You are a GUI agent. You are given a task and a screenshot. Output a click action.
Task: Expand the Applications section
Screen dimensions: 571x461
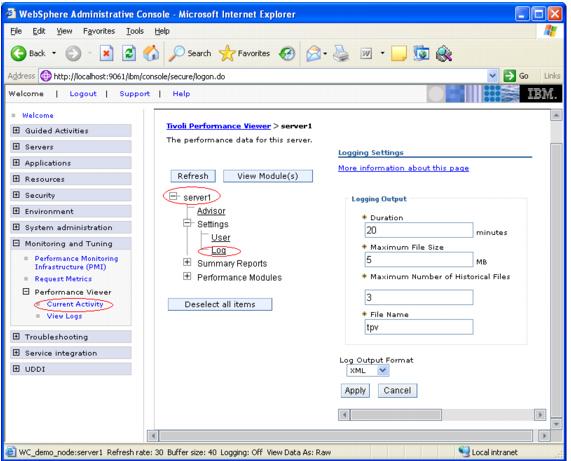[16, 162]
